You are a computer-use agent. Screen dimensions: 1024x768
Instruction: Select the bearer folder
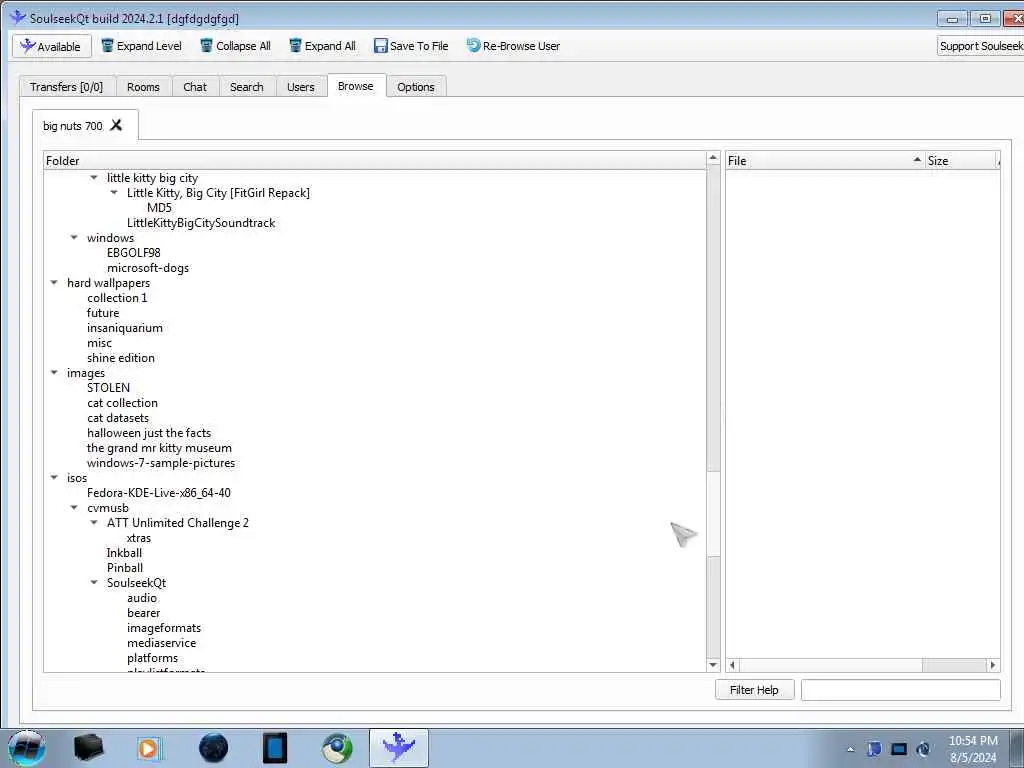tap(144, 613)
